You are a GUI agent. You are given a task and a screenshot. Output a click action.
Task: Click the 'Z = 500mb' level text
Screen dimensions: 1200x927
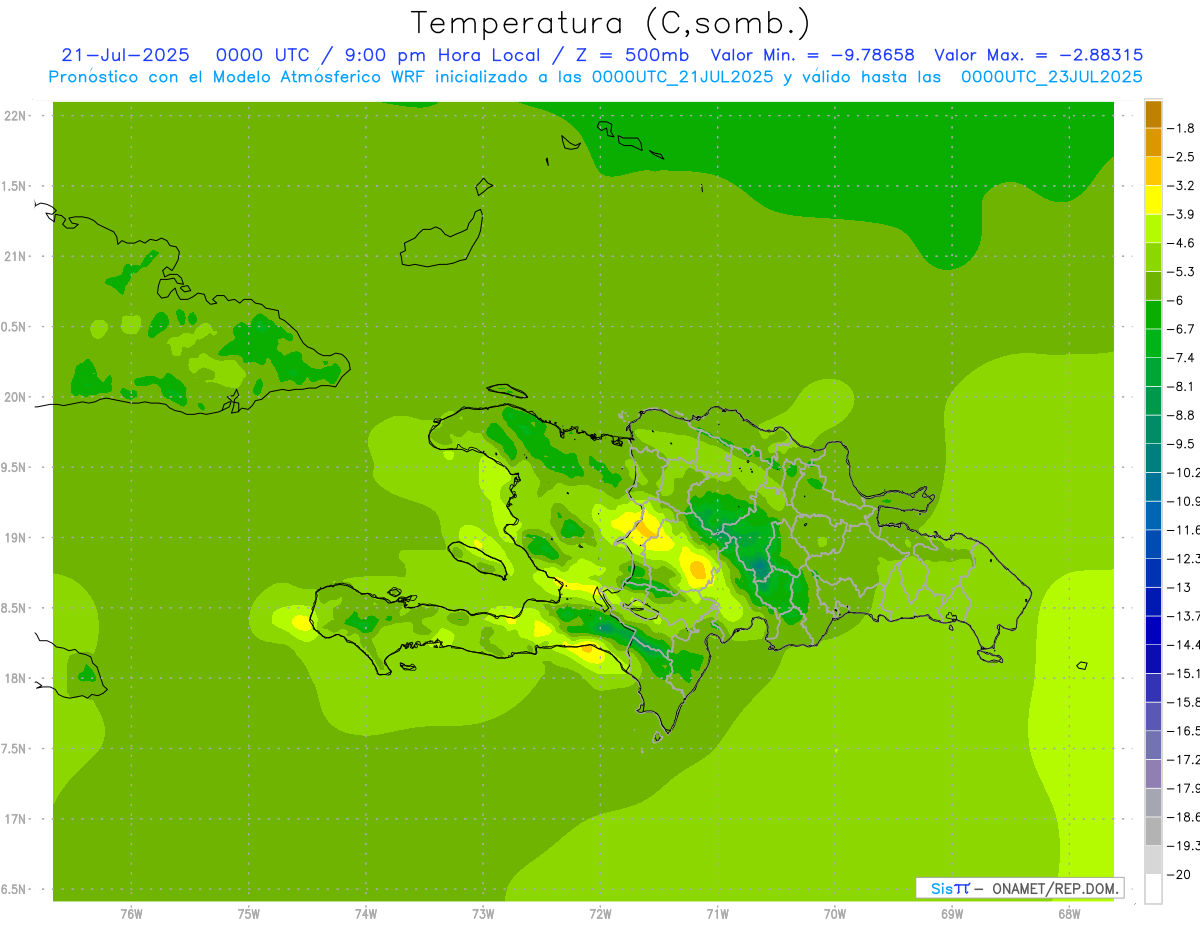click(x=629, y=55)
